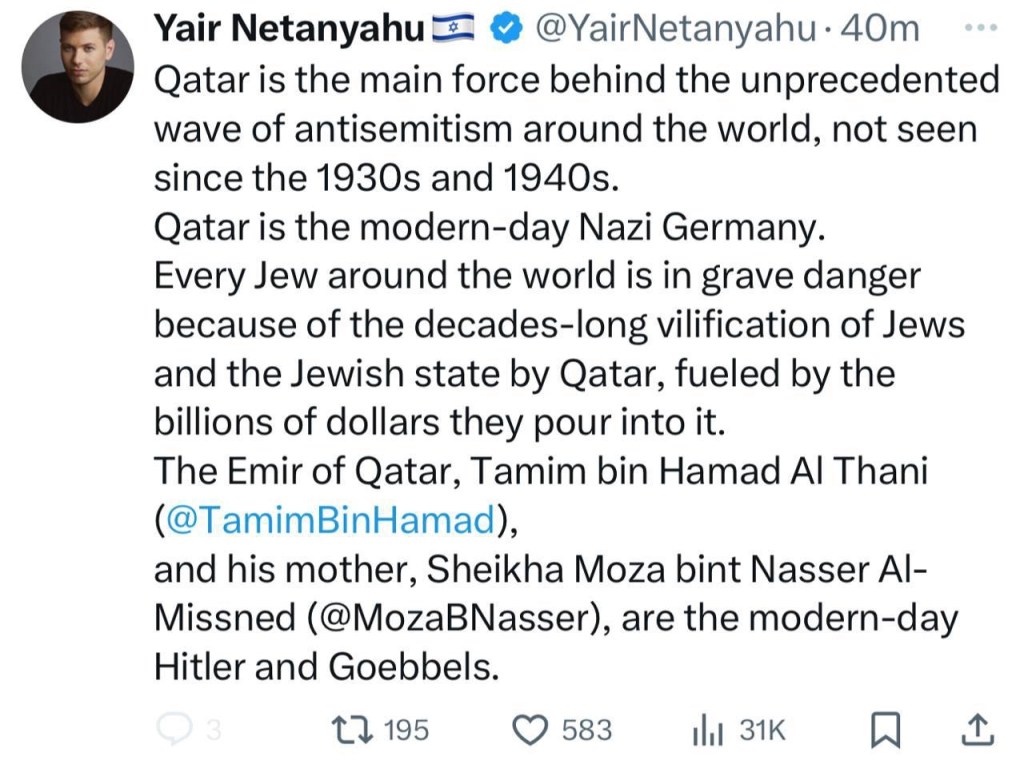Click the blue verified badge
The height and width of the screenshot is (768, 1024).
coord(508,31)
